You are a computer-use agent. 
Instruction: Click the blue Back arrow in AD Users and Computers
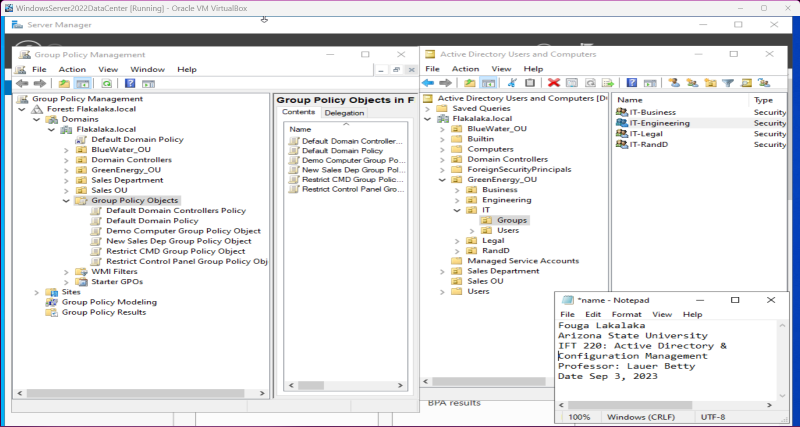pyautogui.click(x=428, y=83)
